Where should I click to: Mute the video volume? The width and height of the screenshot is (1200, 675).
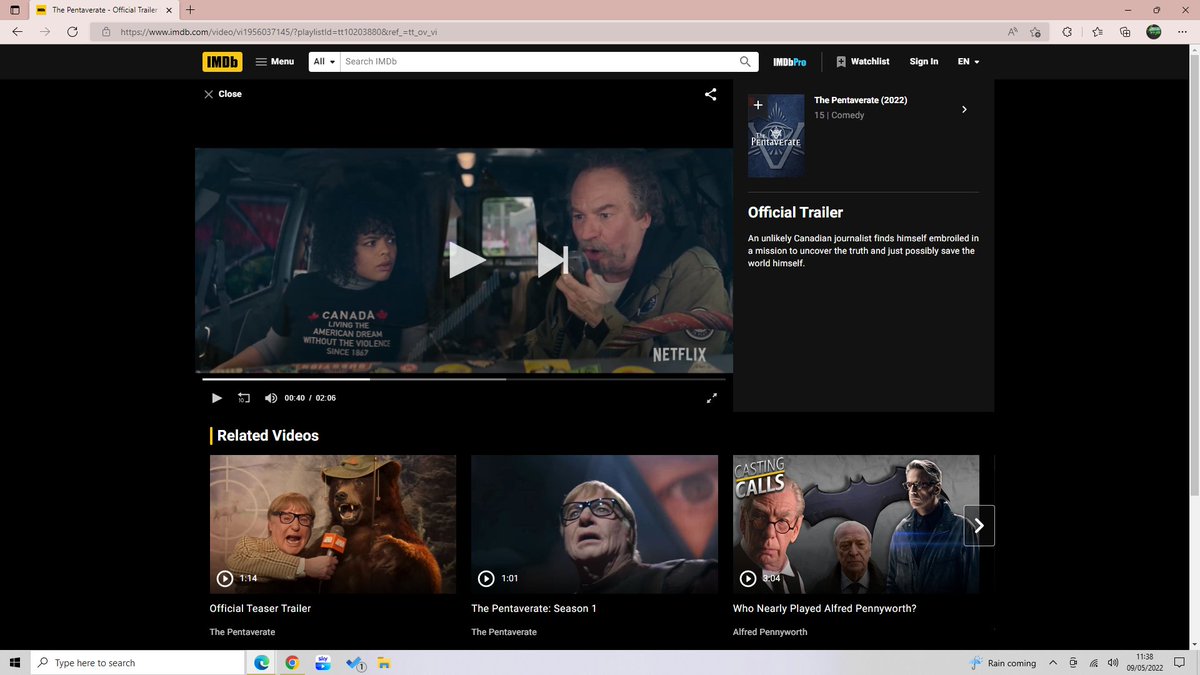[x=271, y=398]
